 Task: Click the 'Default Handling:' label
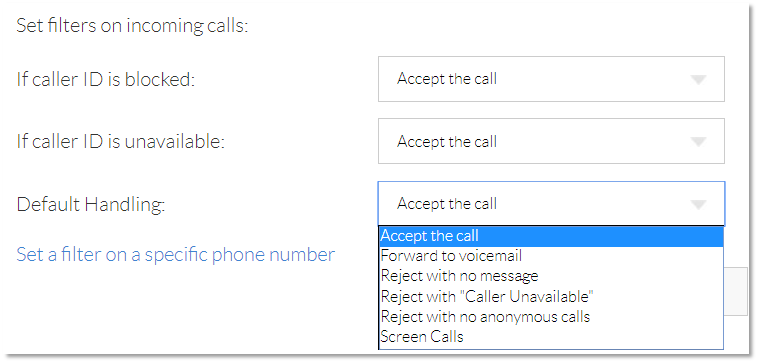pos(91,205)
